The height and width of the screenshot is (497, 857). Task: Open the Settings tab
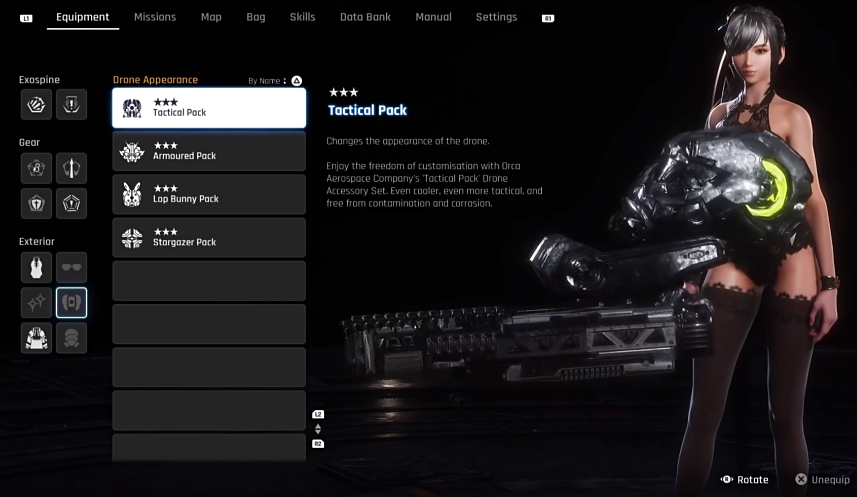click(496, 17)
